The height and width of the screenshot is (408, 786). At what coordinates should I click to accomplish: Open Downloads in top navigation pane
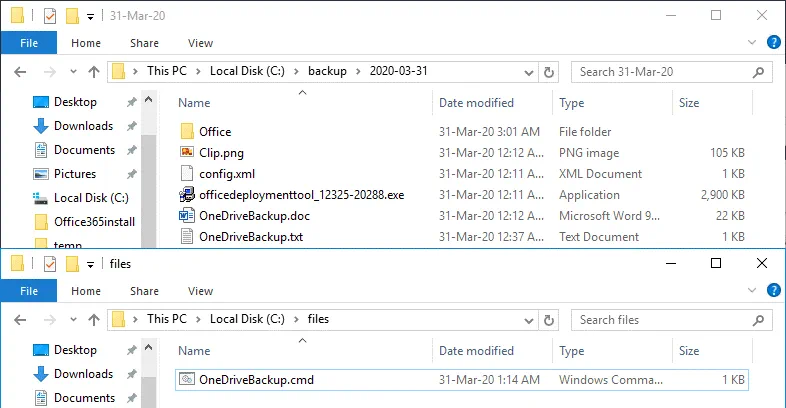(x=83, y=126)
